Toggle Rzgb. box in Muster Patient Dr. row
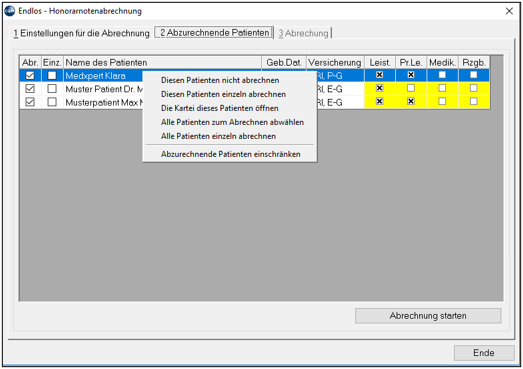The image size is (523, 369). click(x=474, y=88)
